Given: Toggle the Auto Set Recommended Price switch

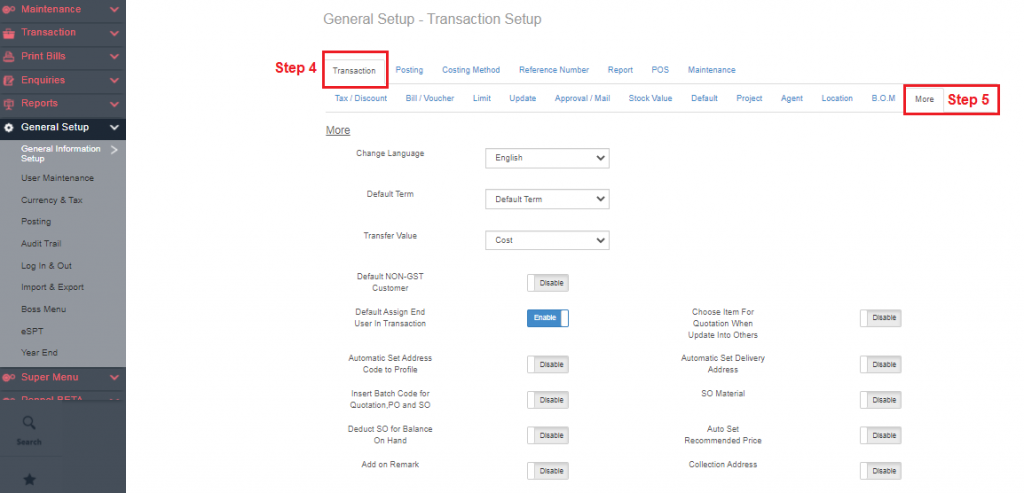Looking at the screenshot, I should point(880,435).
